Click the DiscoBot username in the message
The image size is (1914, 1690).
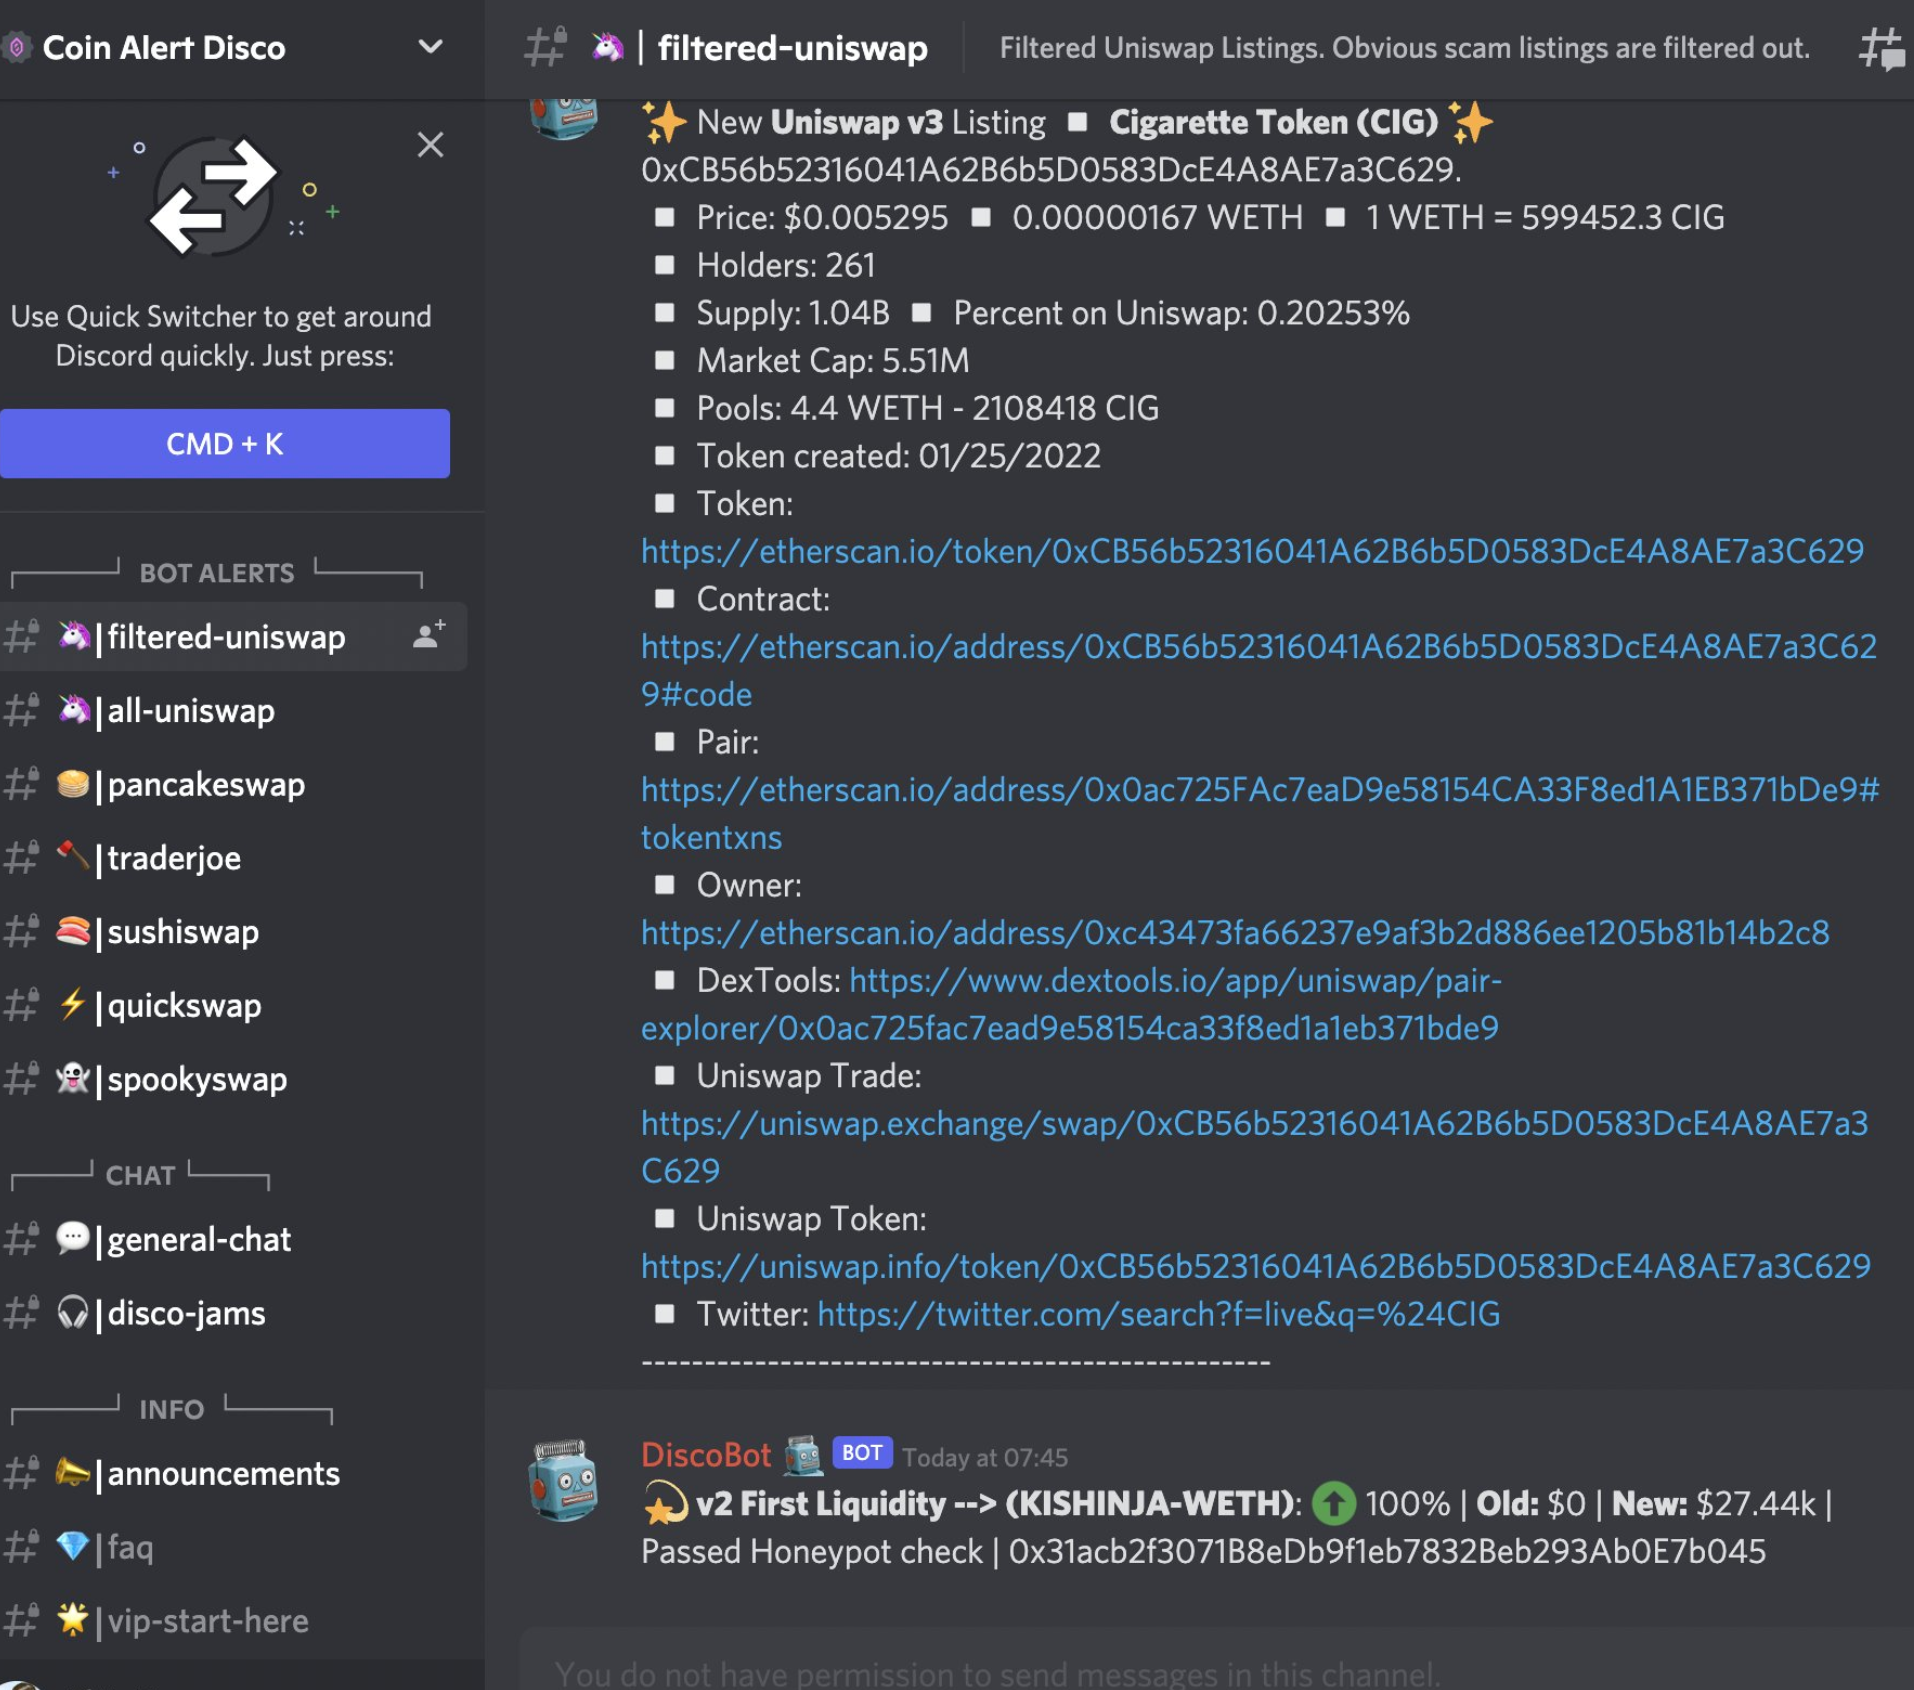706,1455
